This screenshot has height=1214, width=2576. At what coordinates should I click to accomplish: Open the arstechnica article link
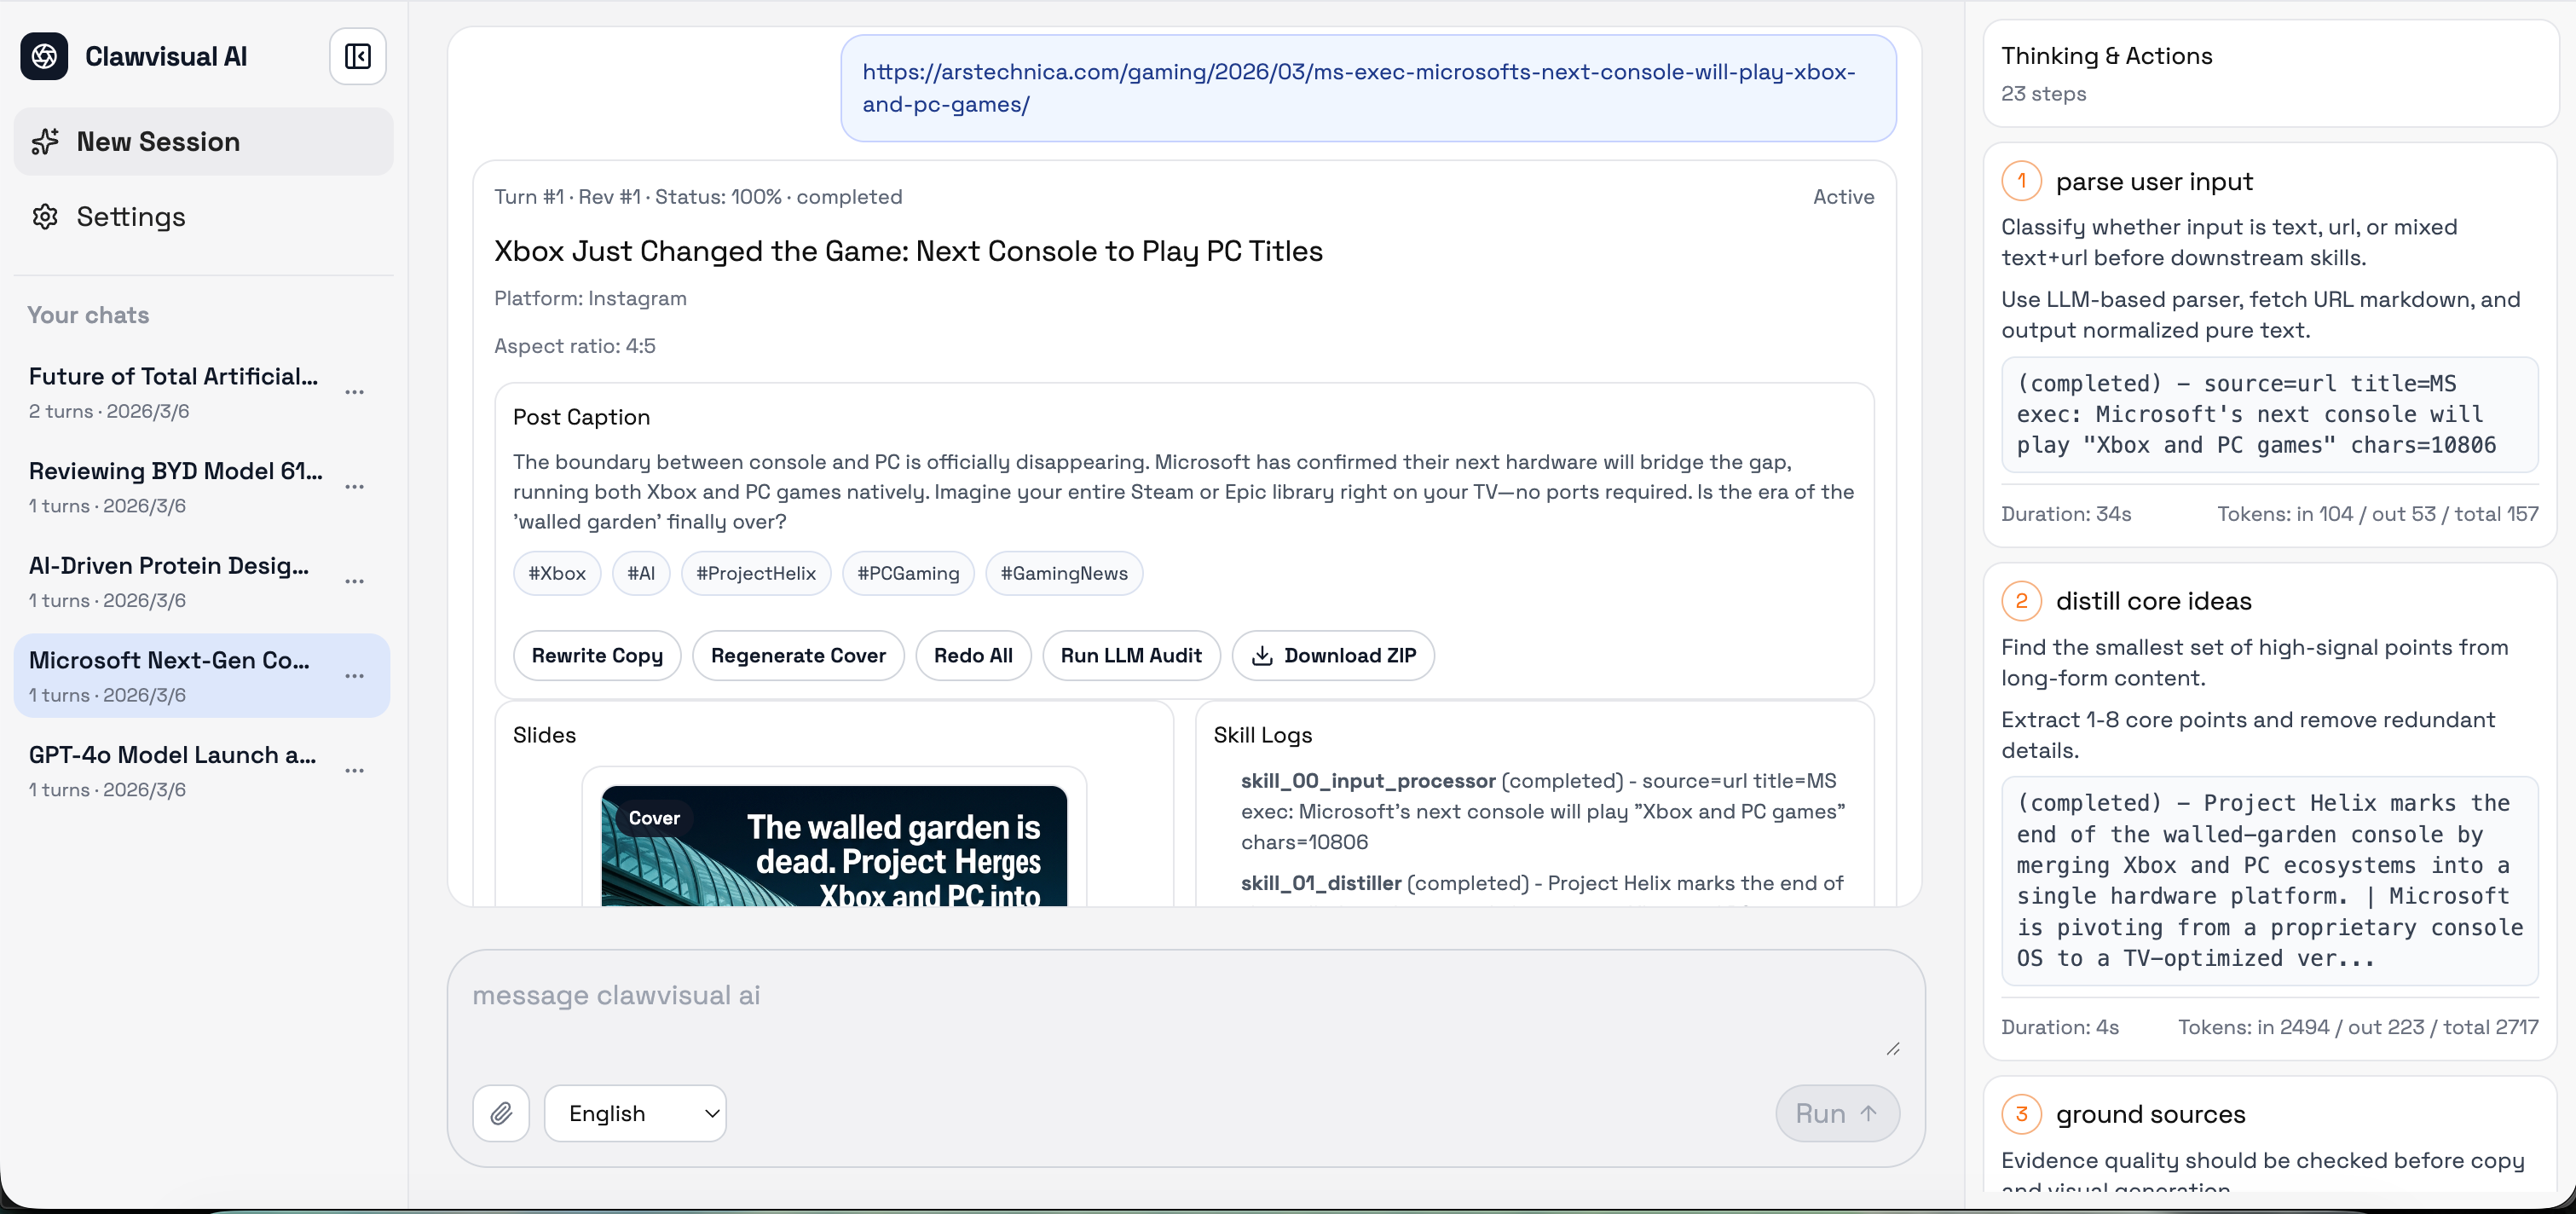pos(1358,88)
